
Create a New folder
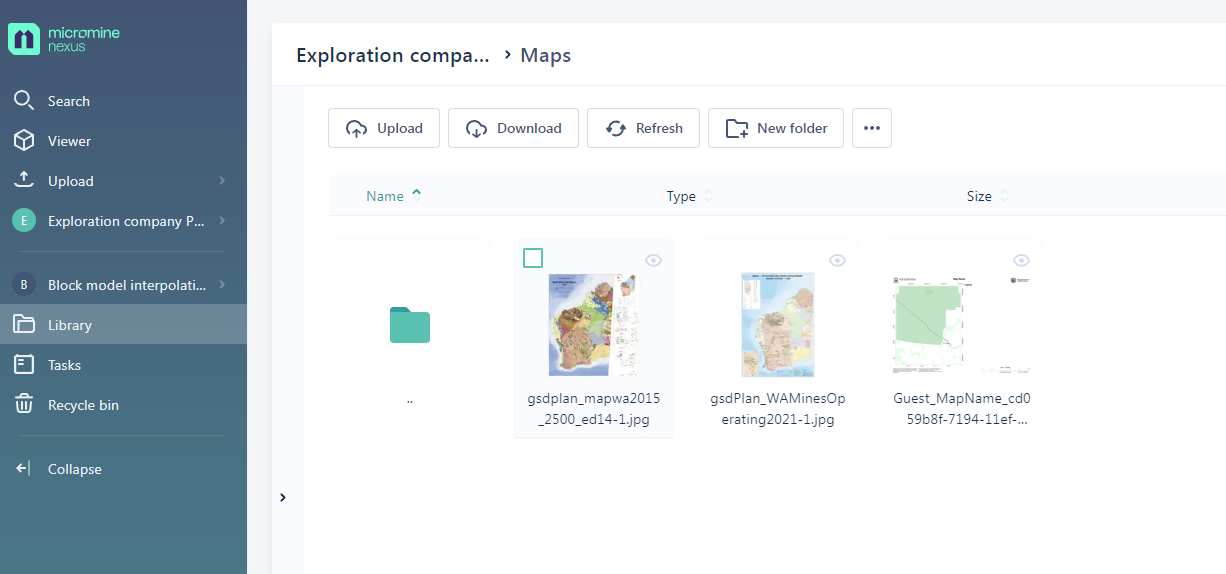(776, 128)
